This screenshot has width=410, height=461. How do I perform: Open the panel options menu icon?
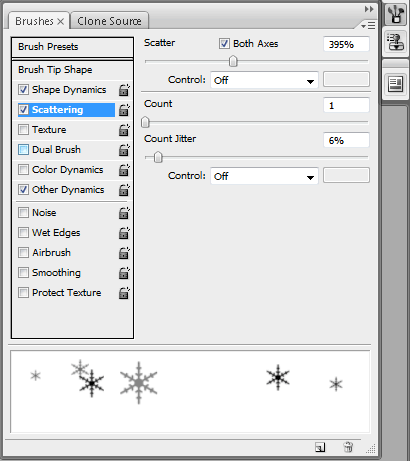coord(368,25)
